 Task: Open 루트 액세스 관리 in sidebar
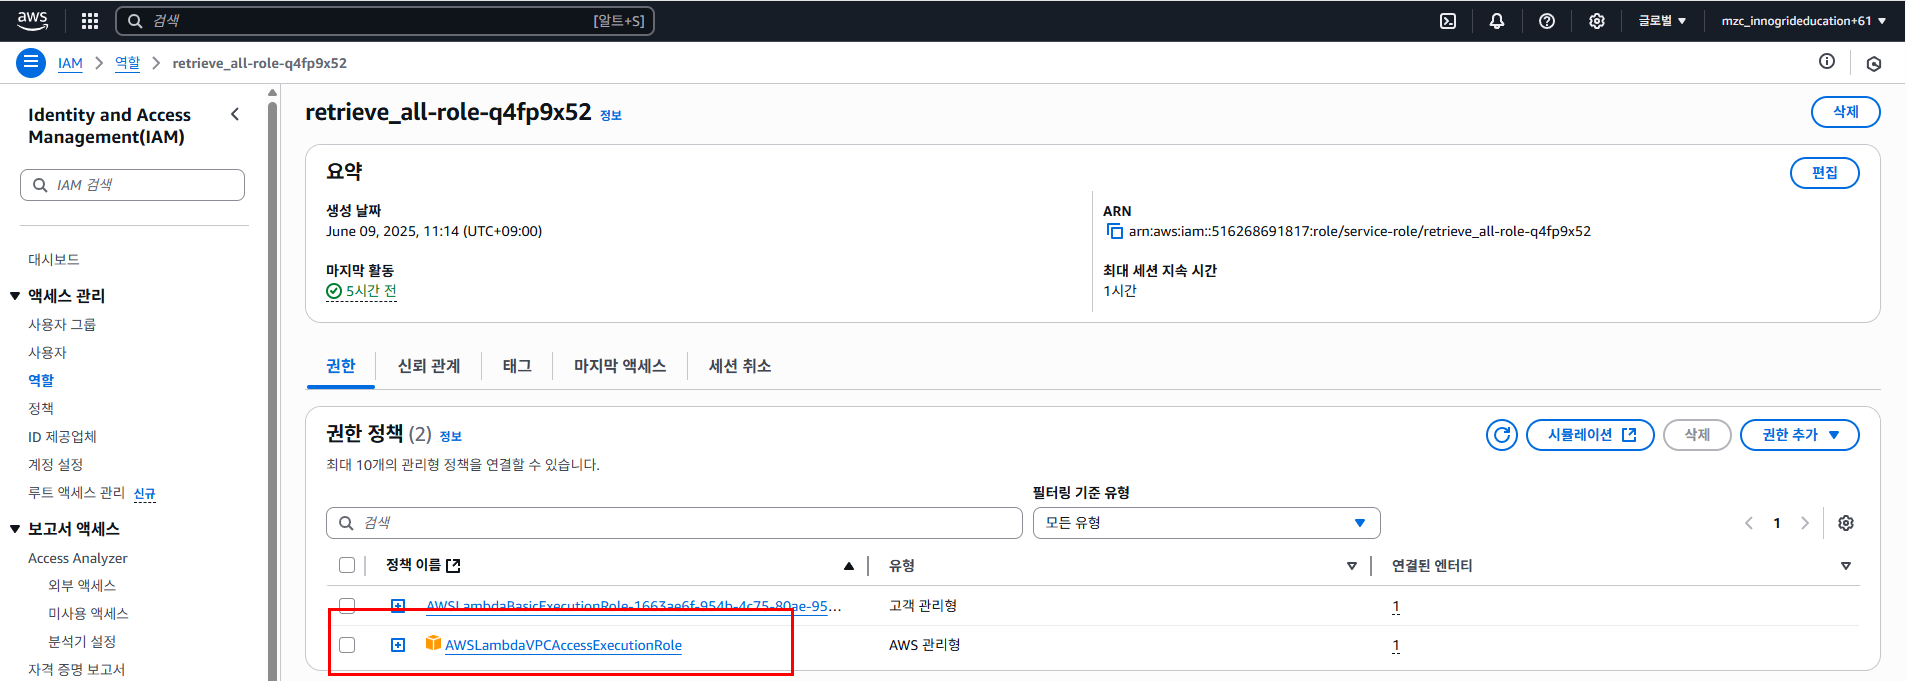[77, 492]
